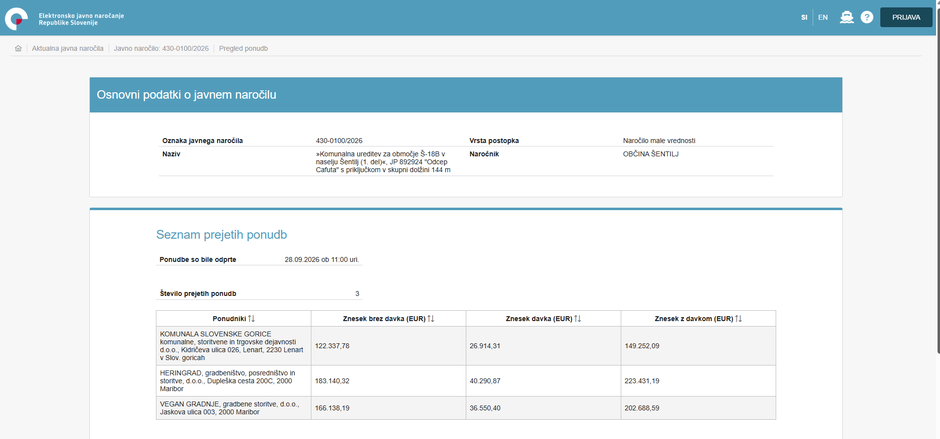Select the Komunalna ureditev title text
The width and height of the screenshot is (940, 439).
coord(383,162)
